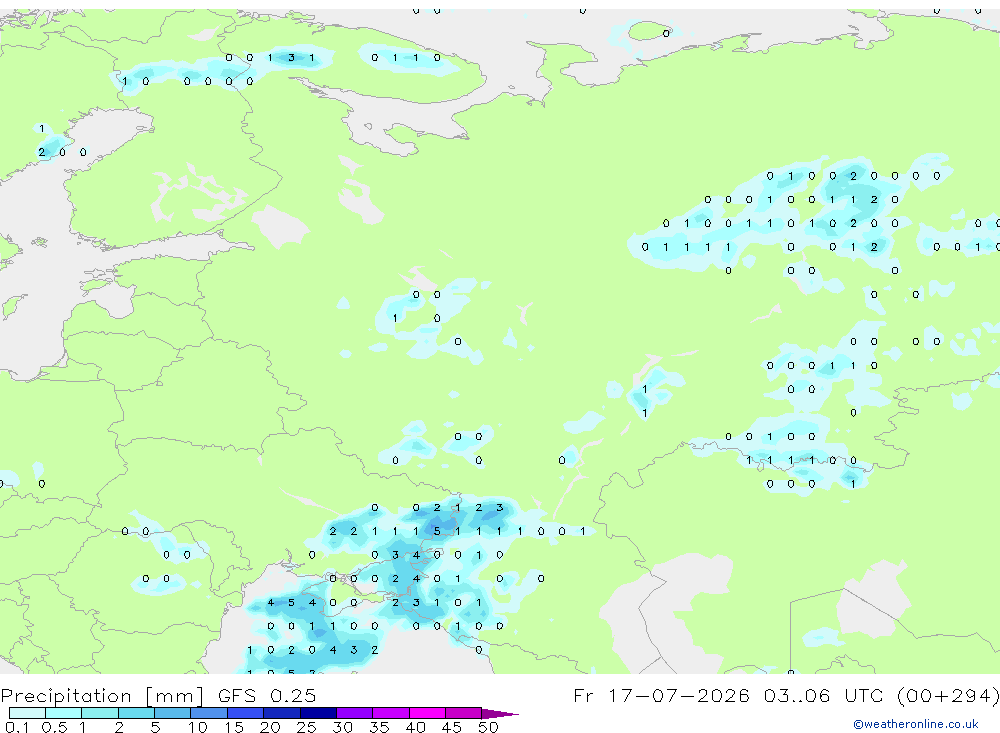The image size is (1000, 733).
Task: Click the 15–20 mm royal blue legend swatch
Action: pos(246,713)
